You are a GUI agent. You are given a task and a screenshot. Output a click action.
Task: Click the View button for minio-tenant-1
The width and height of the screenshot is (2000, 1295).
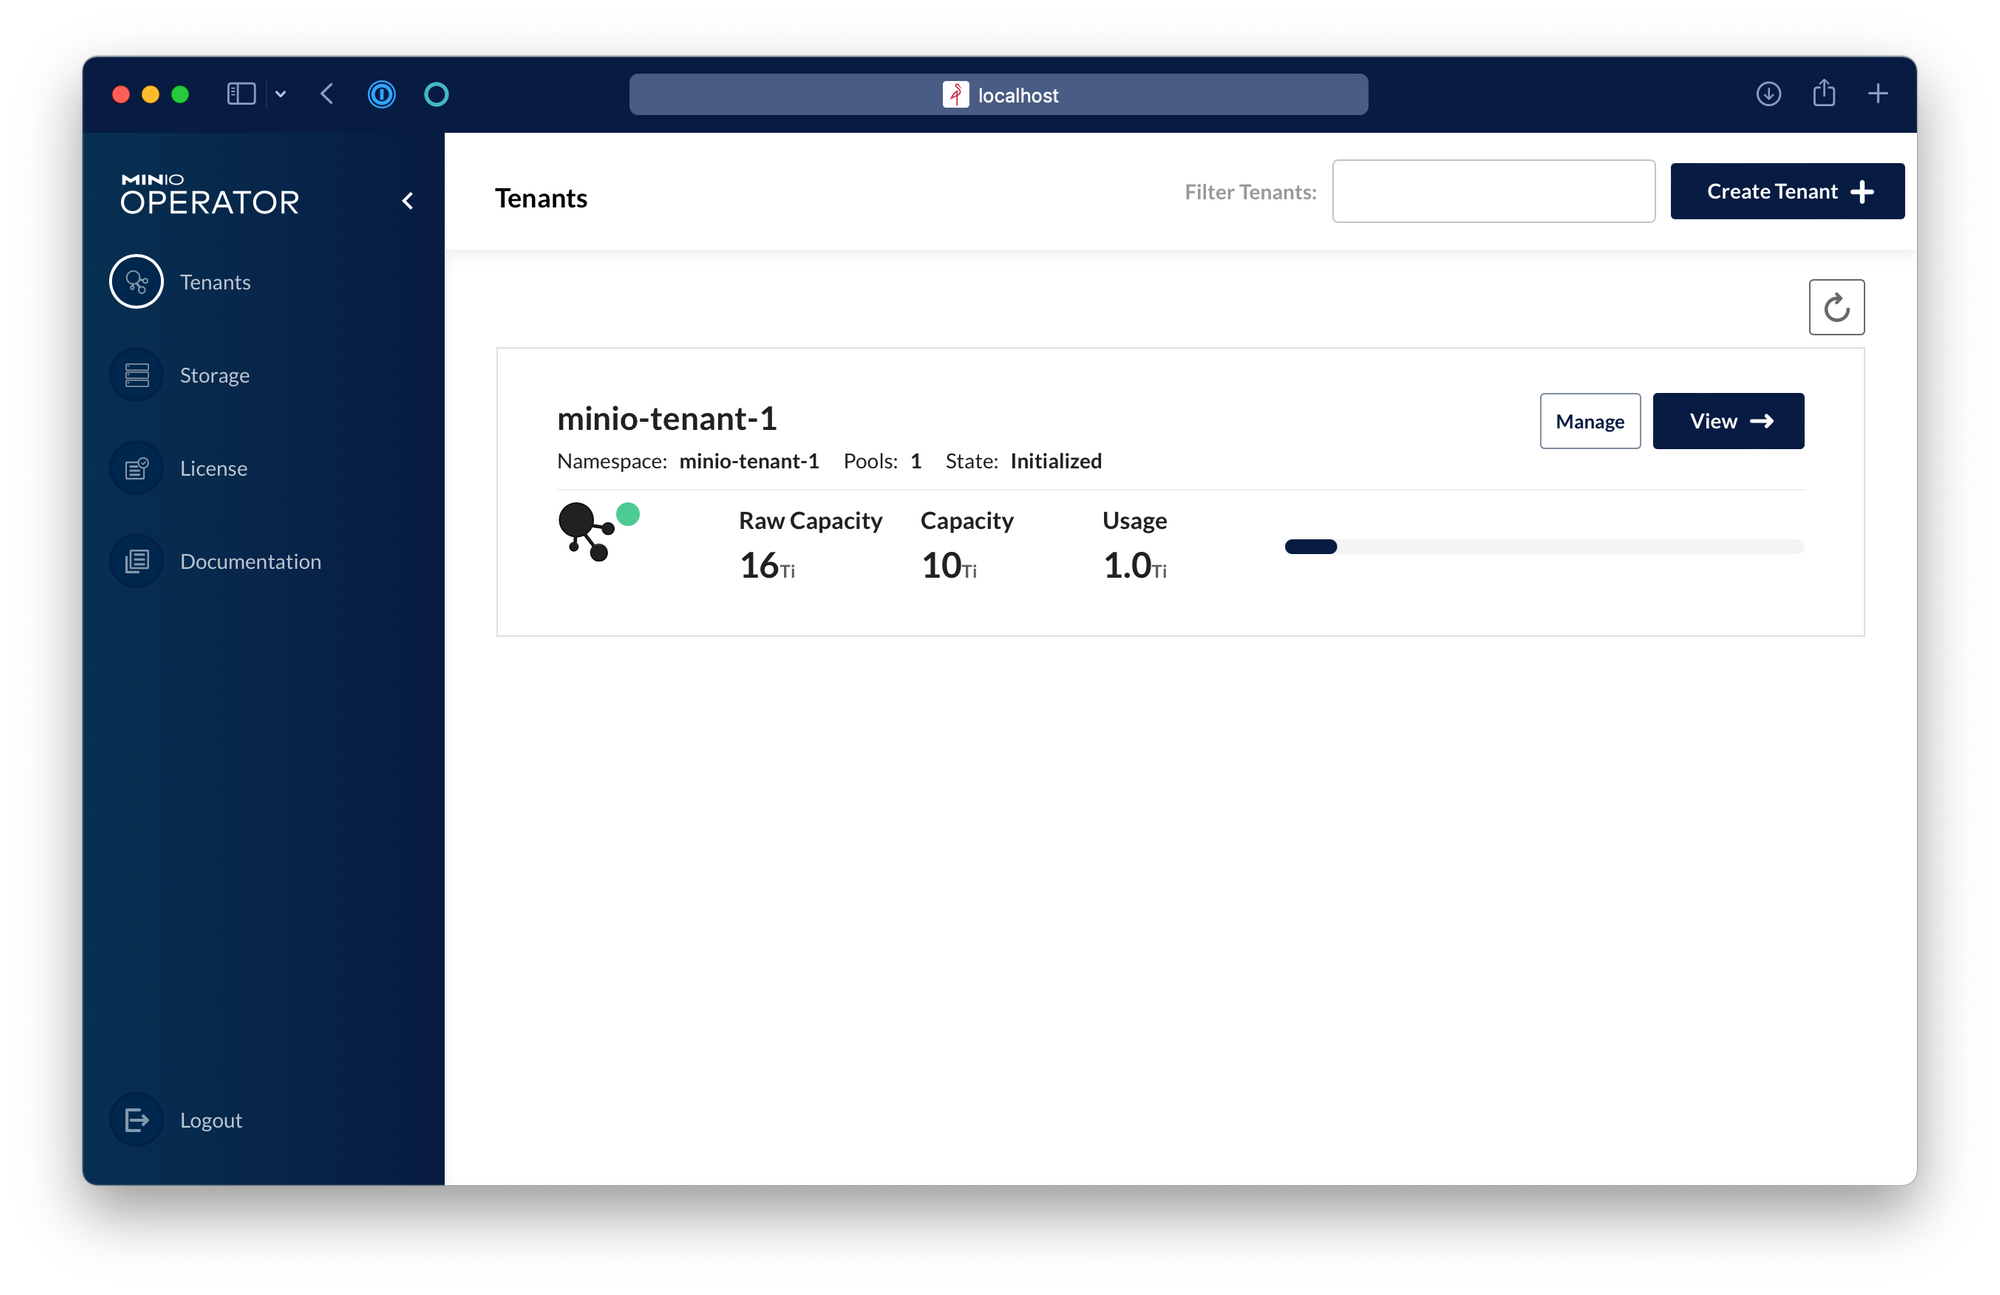[1728, 421]
